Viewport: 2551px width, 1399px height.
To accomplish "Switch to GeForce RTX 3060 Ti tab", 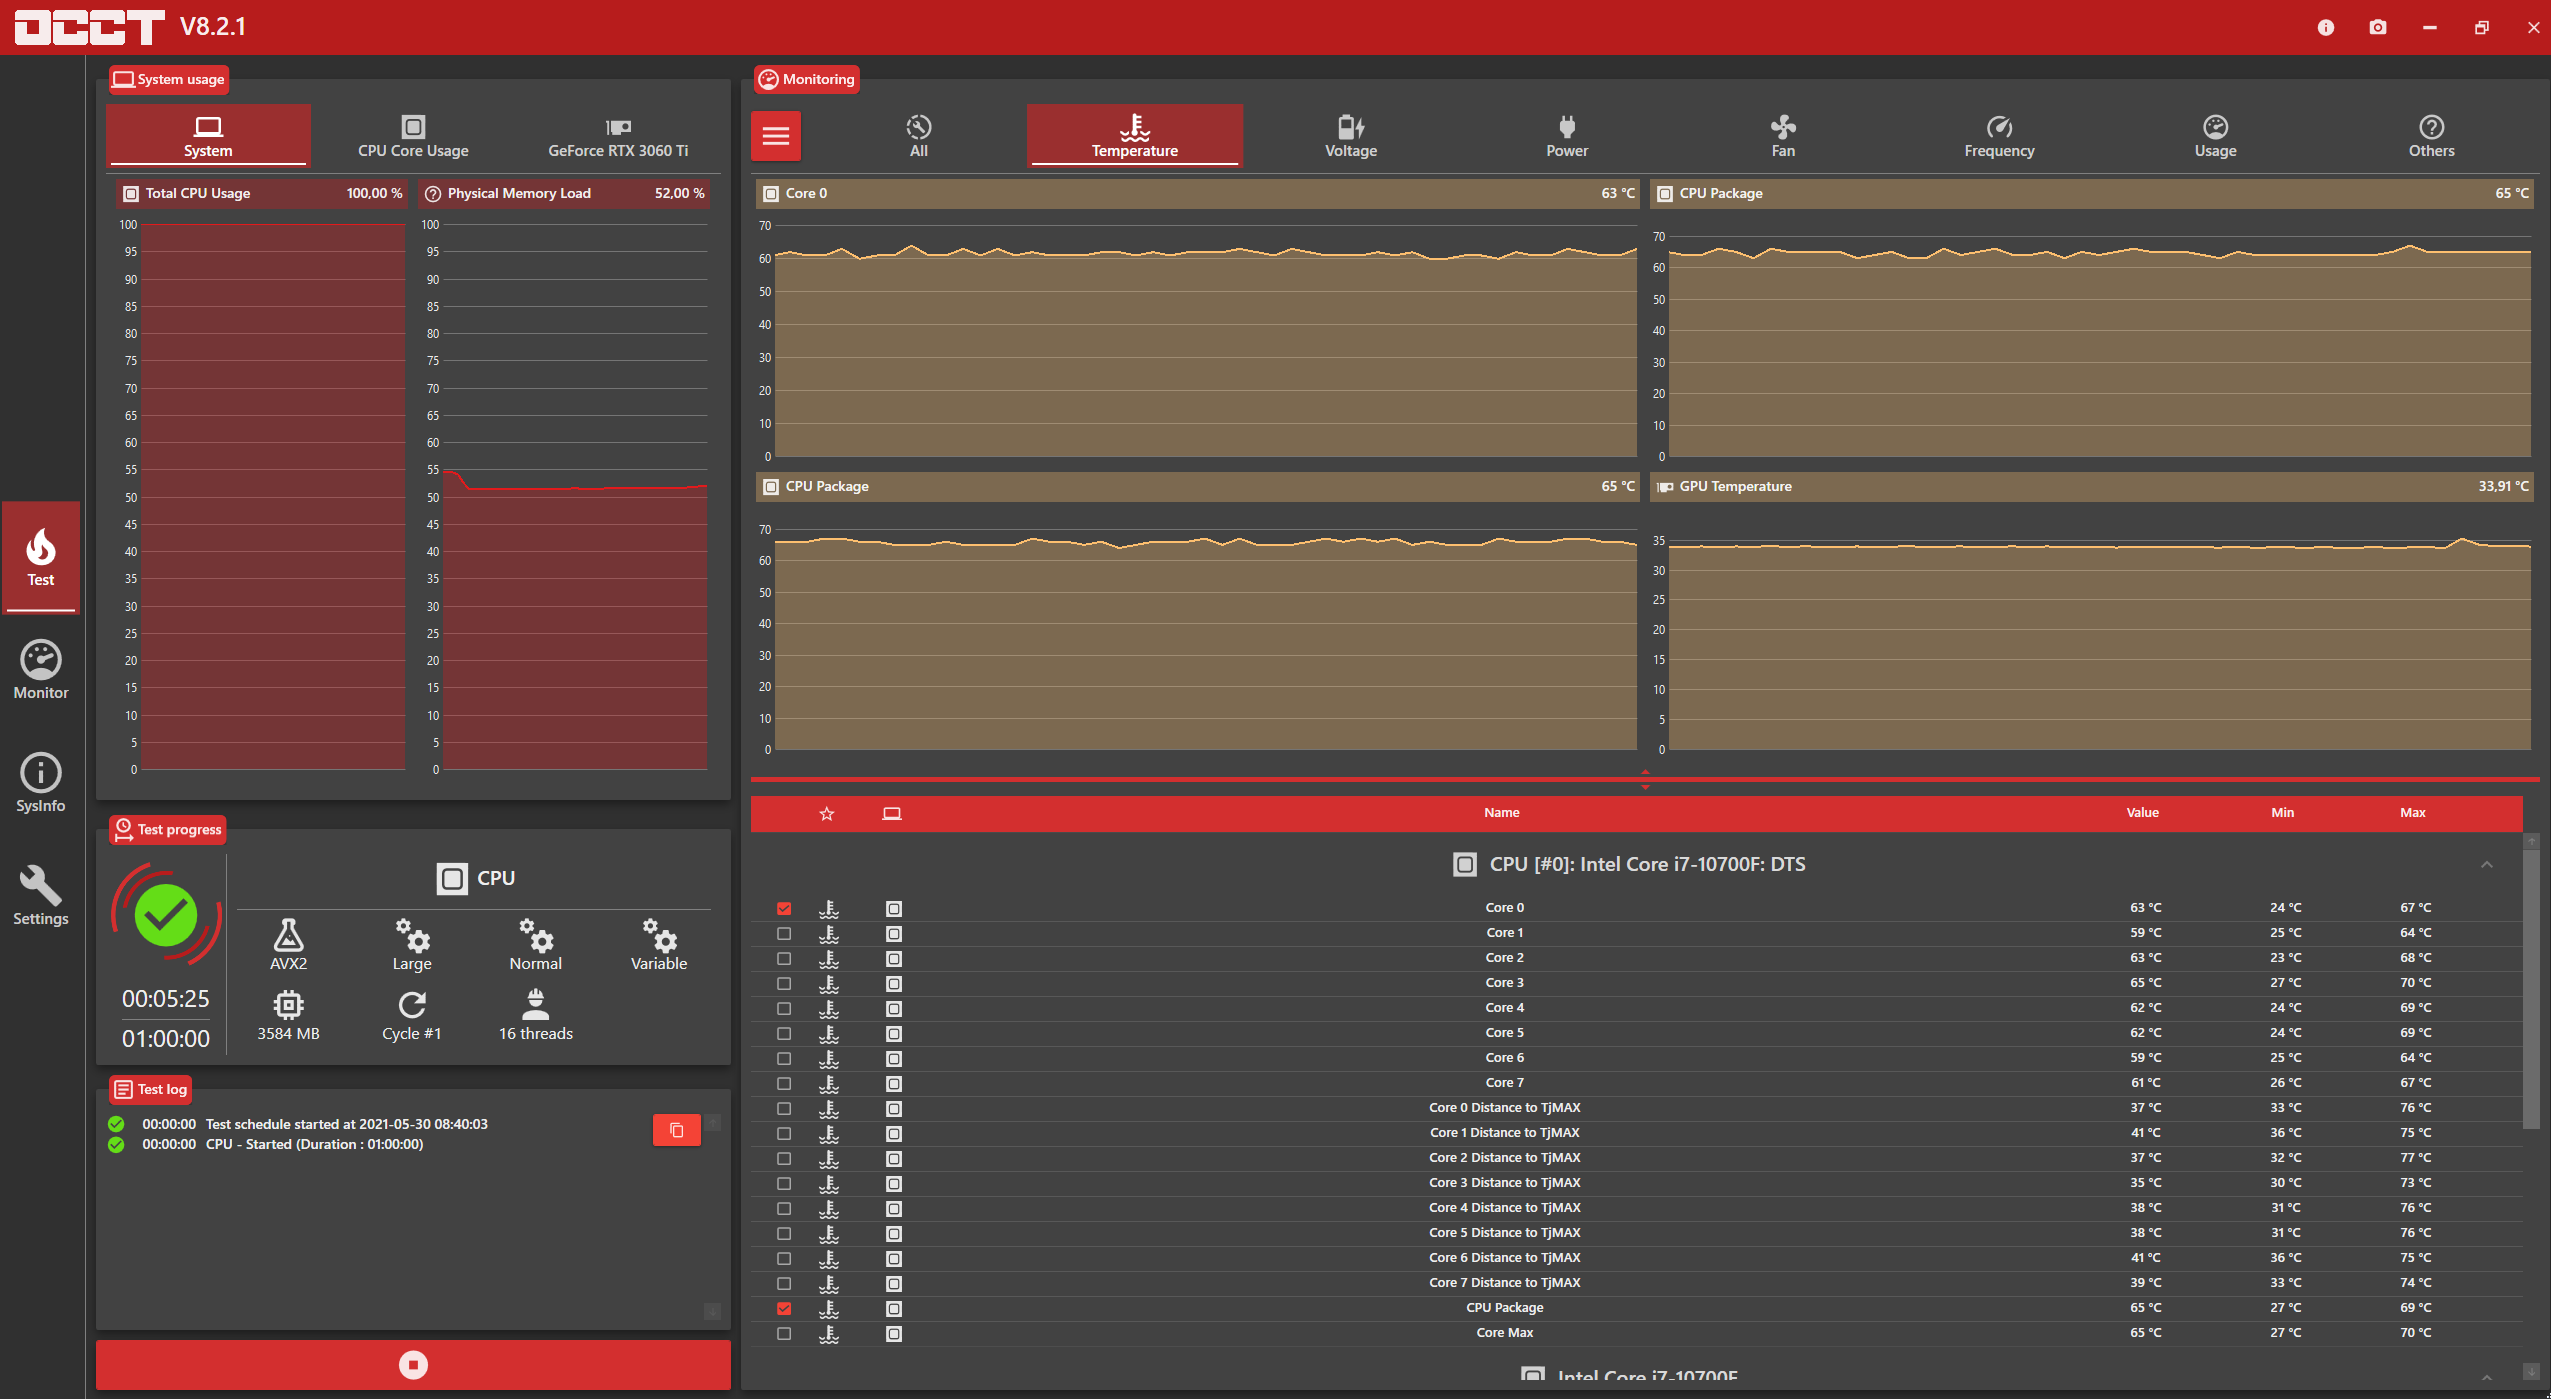I will click(618, 136).
